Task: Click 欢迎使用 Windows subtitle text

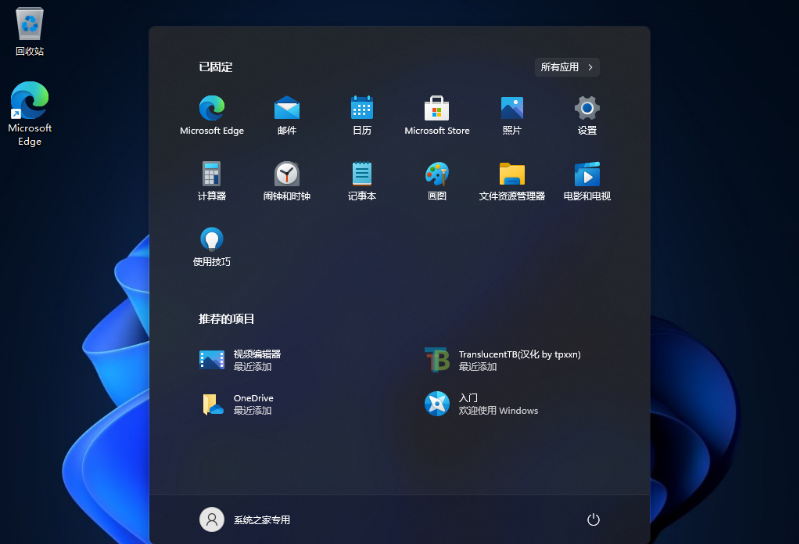Action: pyautogui.click(x=498, y=411)
